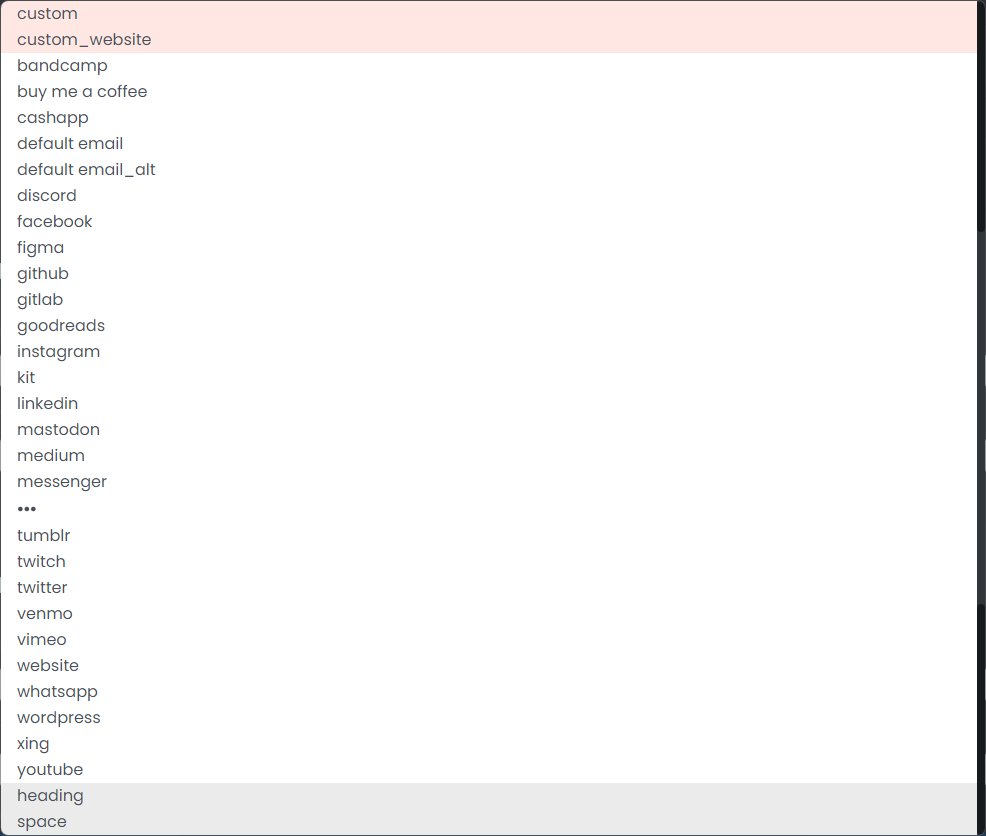Viewport: 986px width, 836px height.
Task: Select xing option
Action: [489, 744]
